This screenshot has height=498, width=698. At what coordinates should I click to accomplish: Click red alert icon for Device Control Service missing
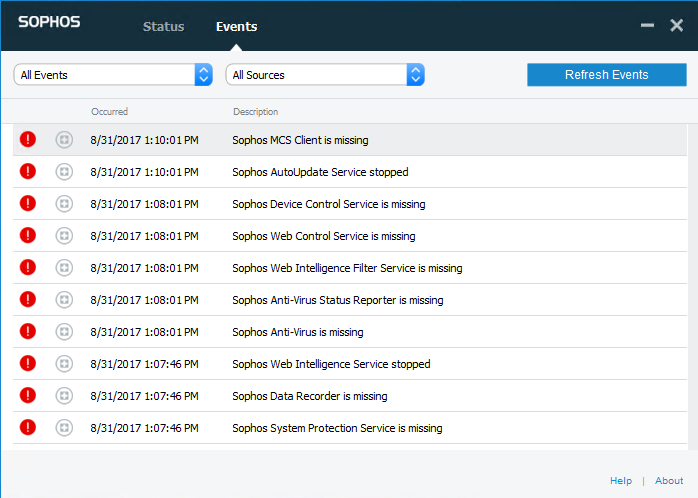point(28,203)
